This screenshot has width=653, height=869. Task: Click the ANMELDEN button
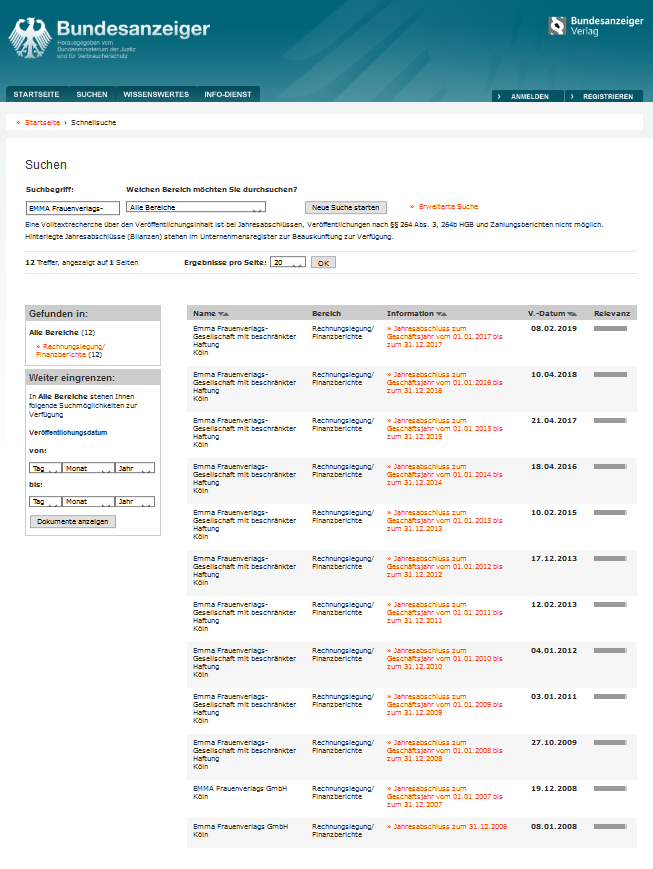click(528, 96)
